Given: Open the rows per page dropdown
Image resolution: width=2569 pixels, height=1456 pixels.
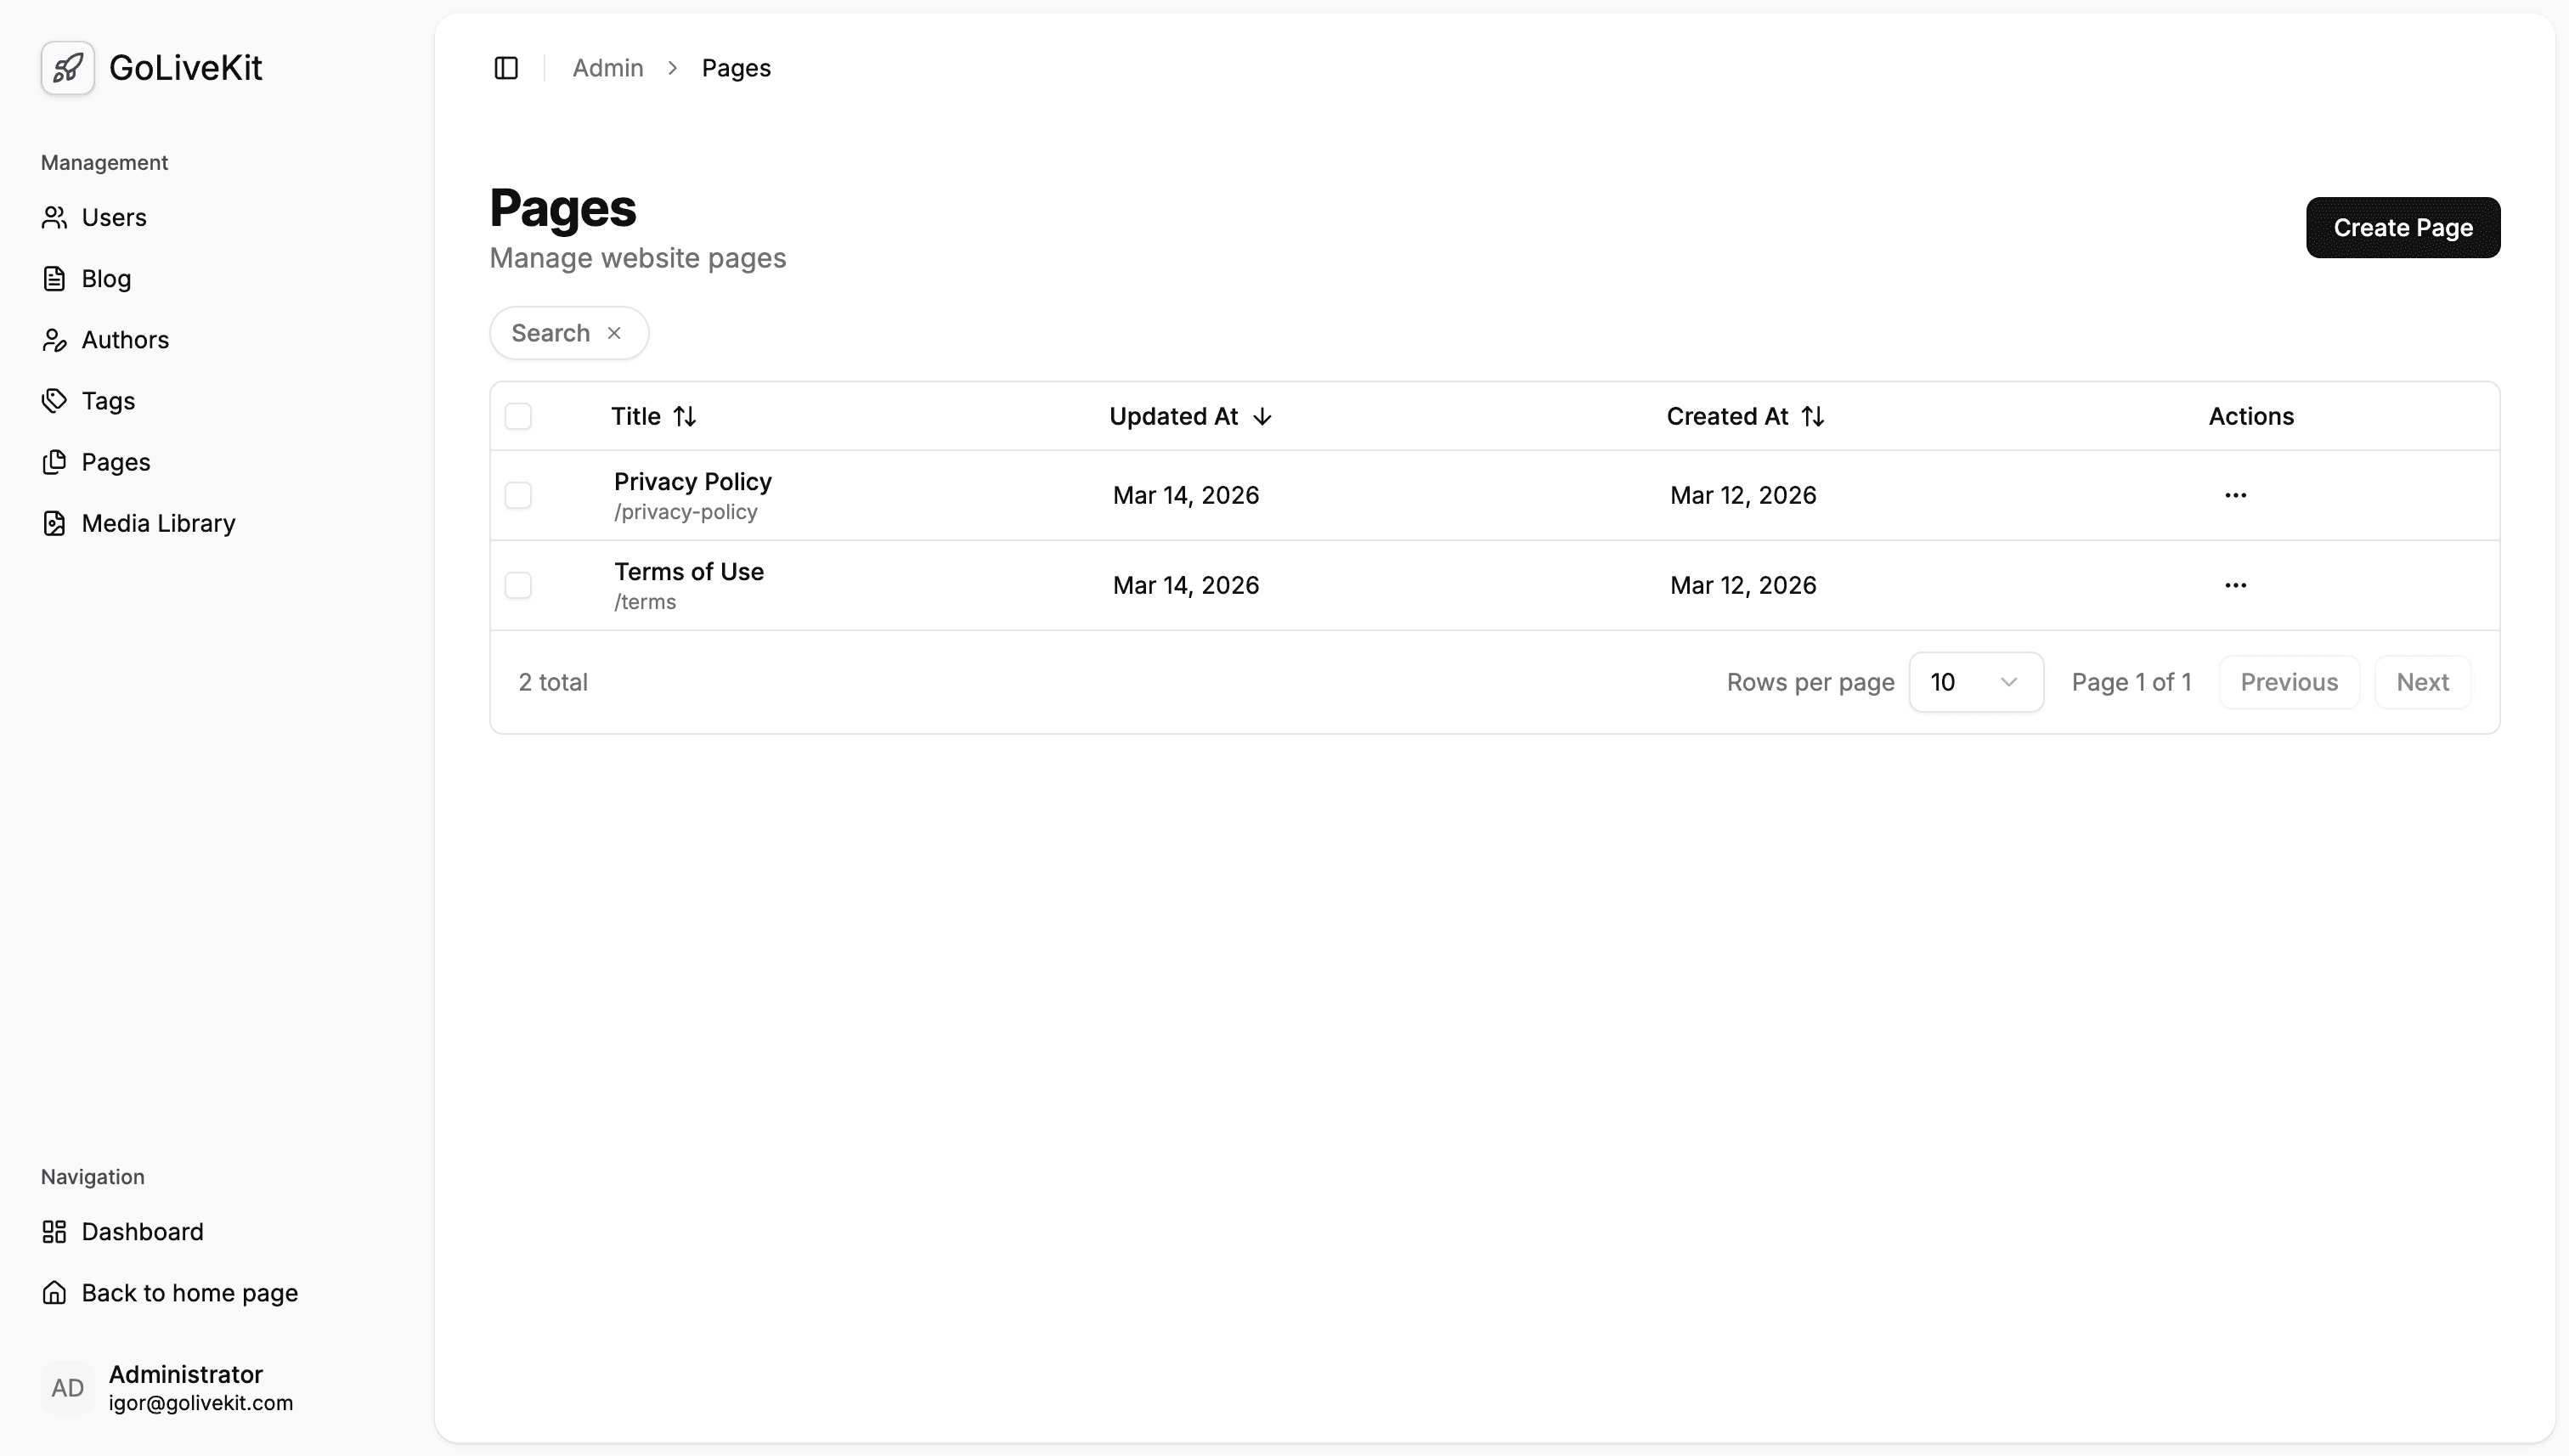Looking at the screenshot, I should tap(1975, 681).
